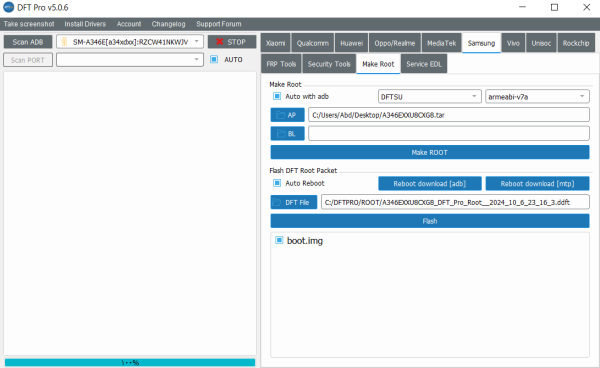This screenshot has height=368, width=600.
Task: Switch to the Qualcomm tab
Action: 313,43
